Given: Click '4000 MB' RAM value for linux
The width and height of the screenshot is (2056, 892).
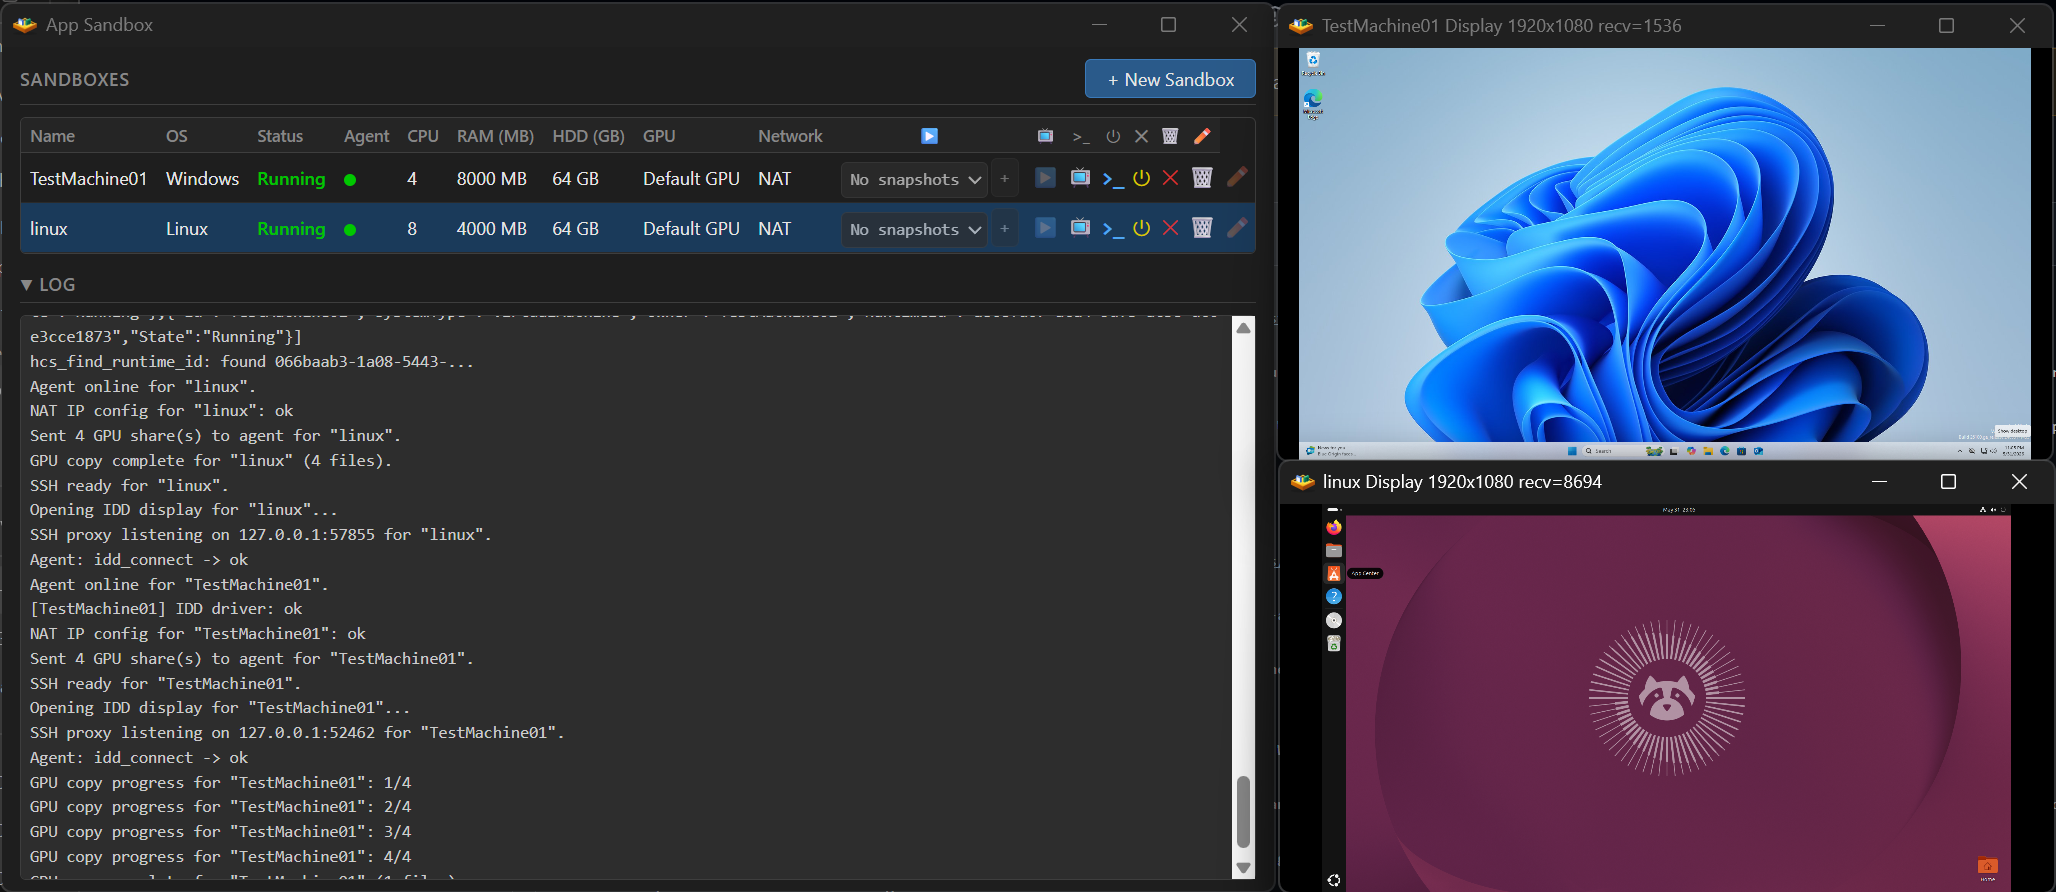Looking at the screenshot, I should pyautogui.click(x=491, y=229).
